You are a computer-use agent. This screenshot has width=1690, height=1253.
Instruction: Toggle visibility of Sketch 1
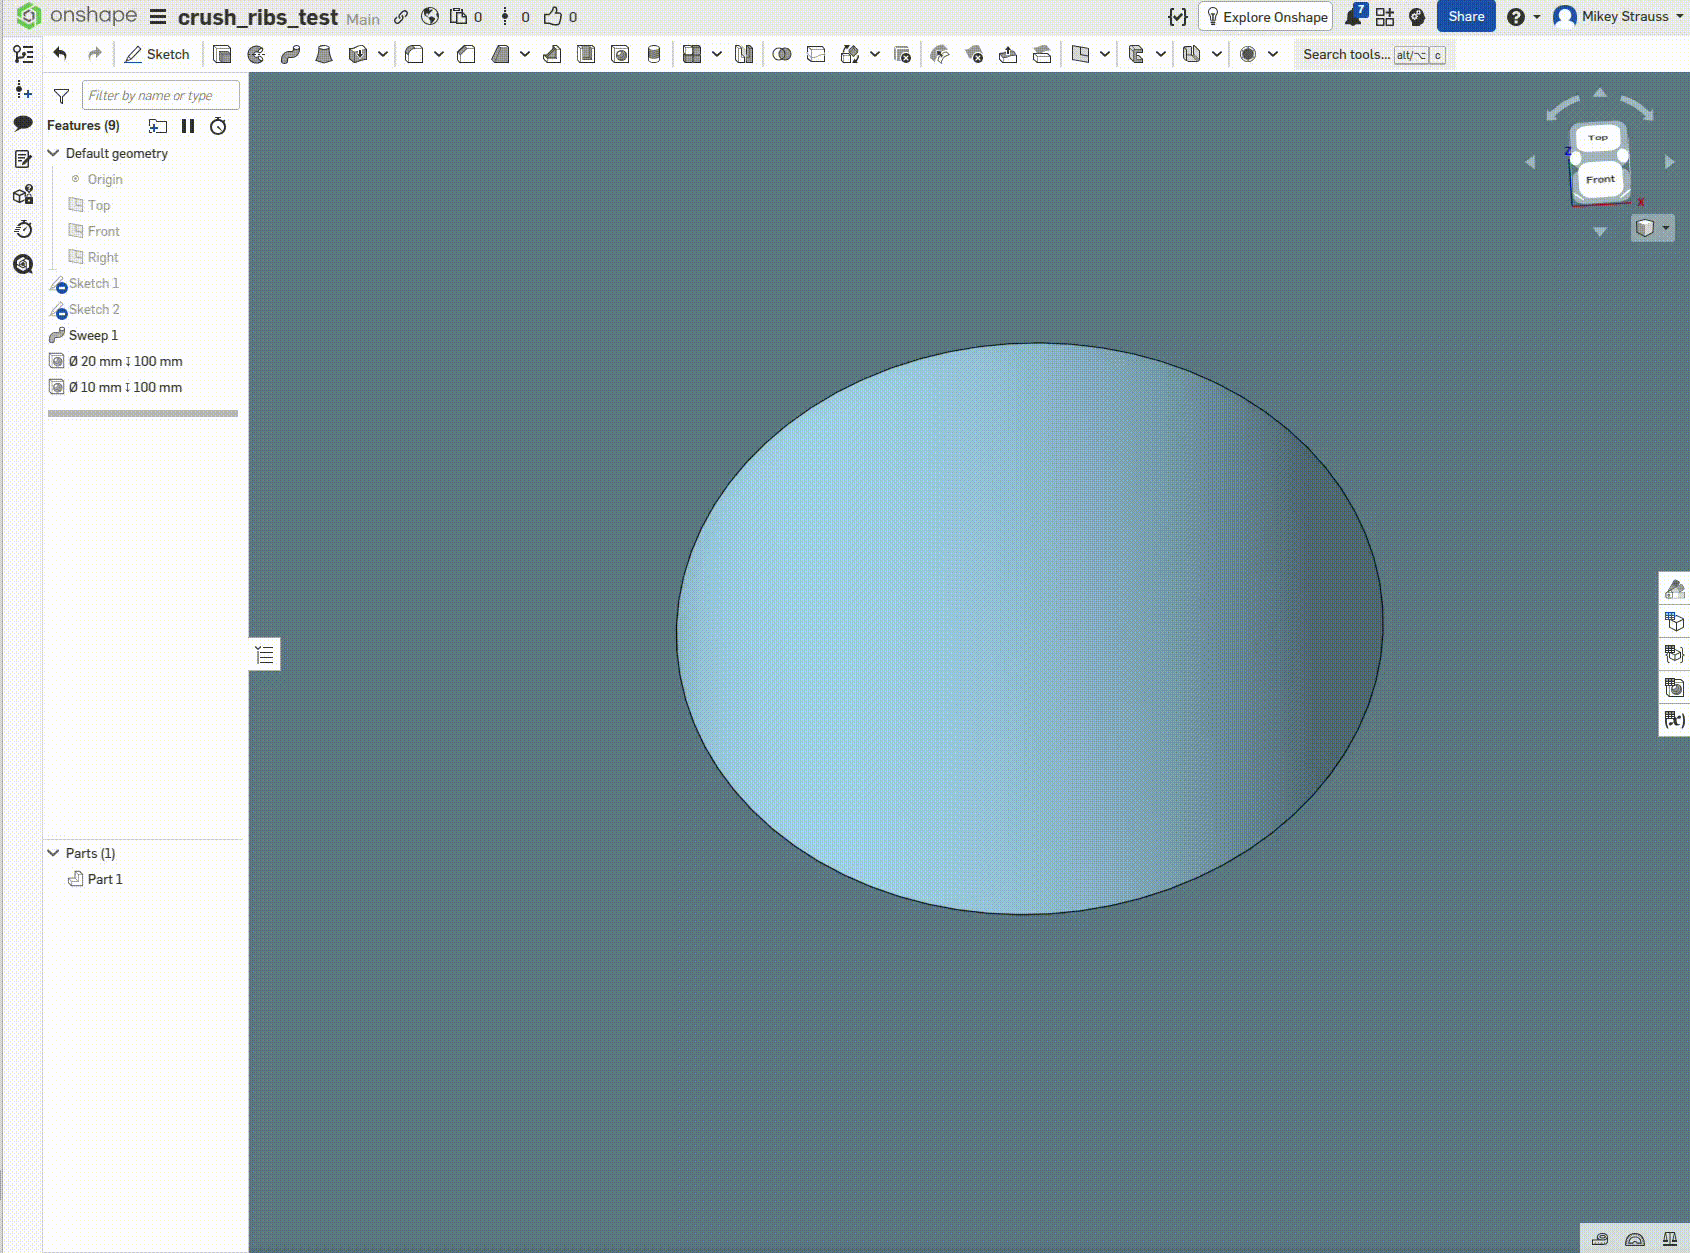[x=58, y=284]
